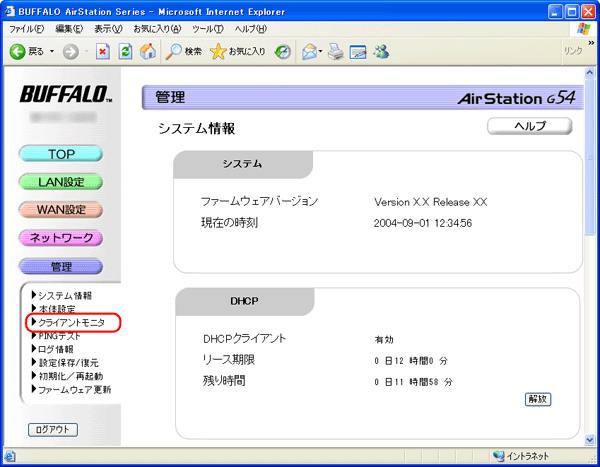Screen dimensions: 600x467
Task: Click the IE page icon in status bar
Action: click(10, 456)
